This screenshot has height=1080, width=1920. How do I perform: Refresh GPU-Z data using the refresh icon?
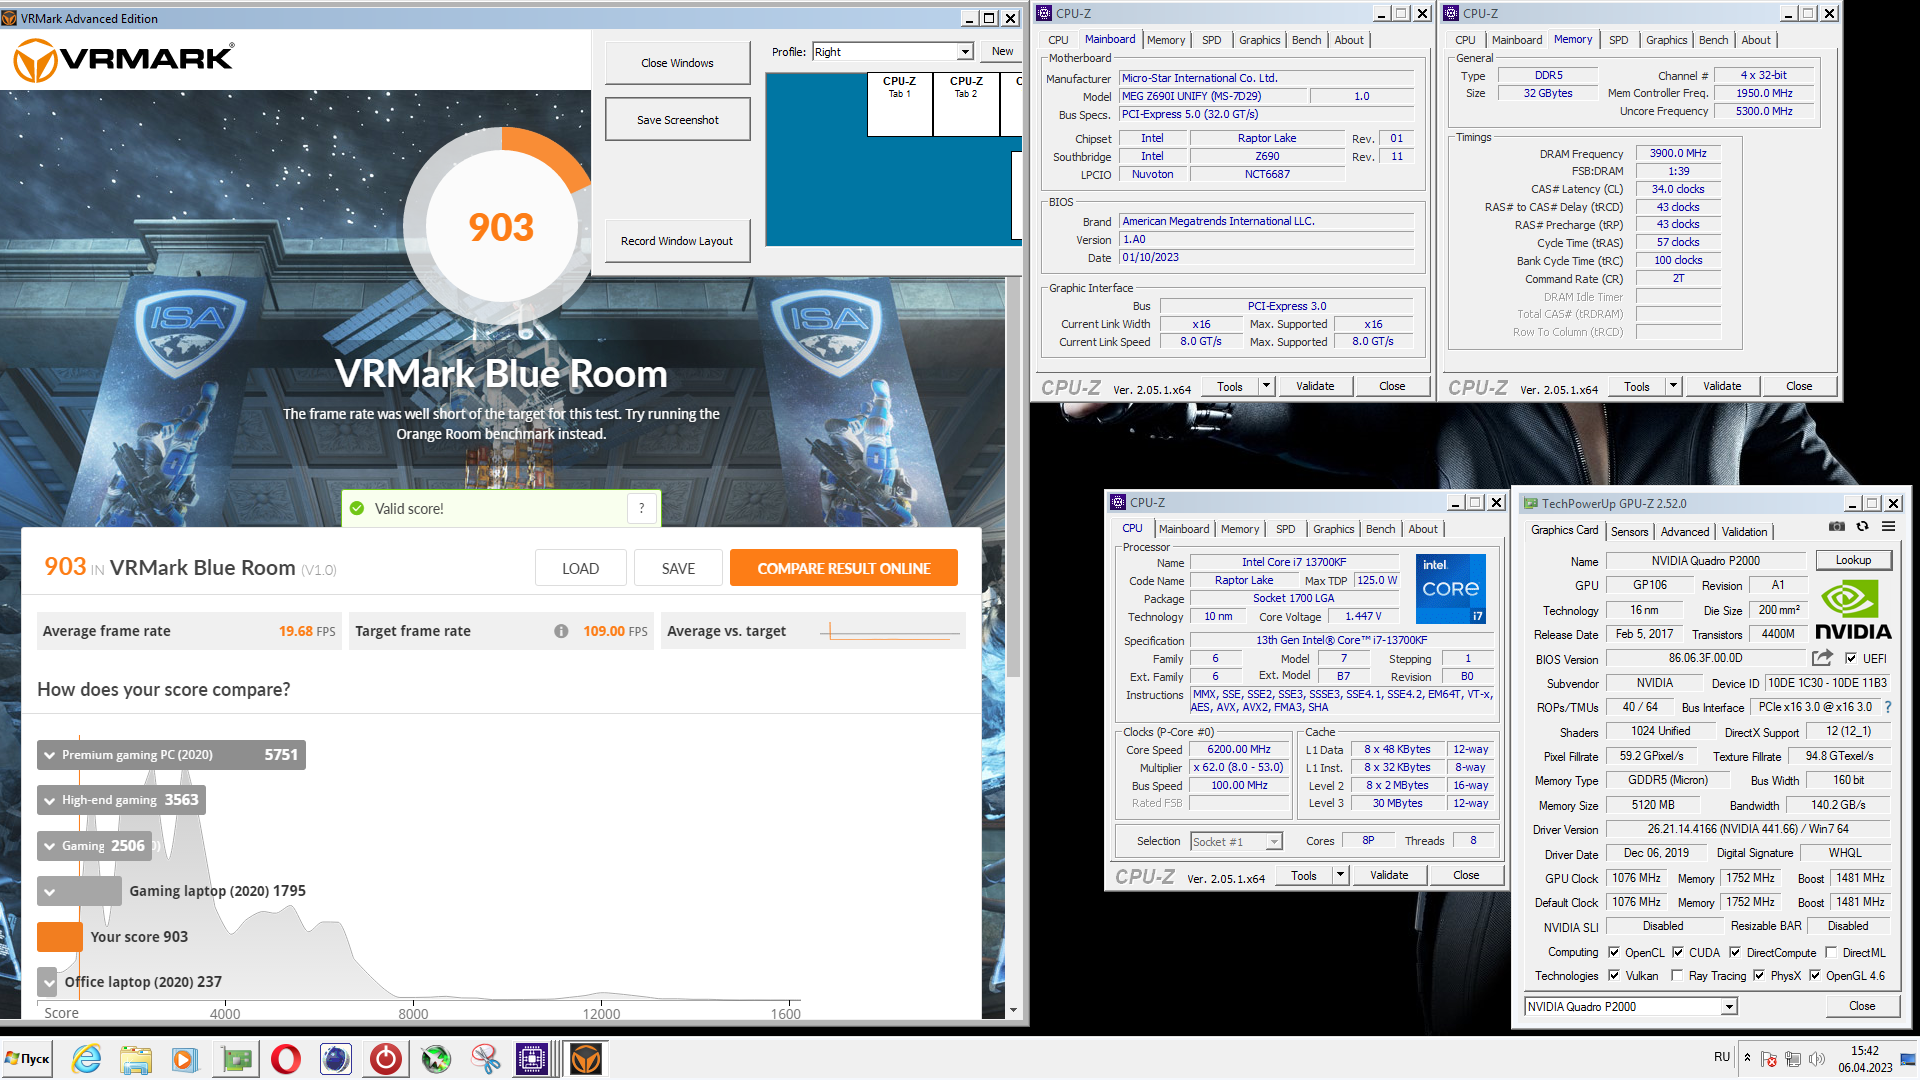[1862, 526]
